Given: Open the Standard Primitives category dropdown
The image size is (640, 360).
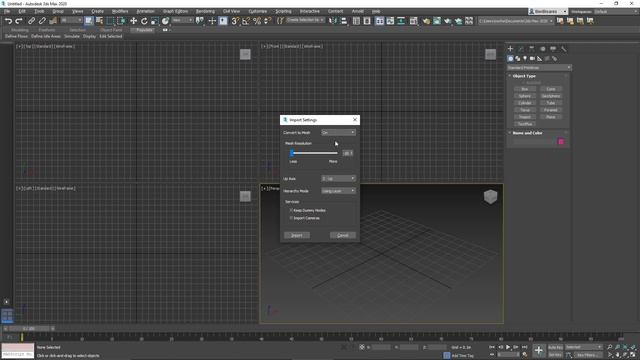Looking at the screenshot, I should [539, 68].
